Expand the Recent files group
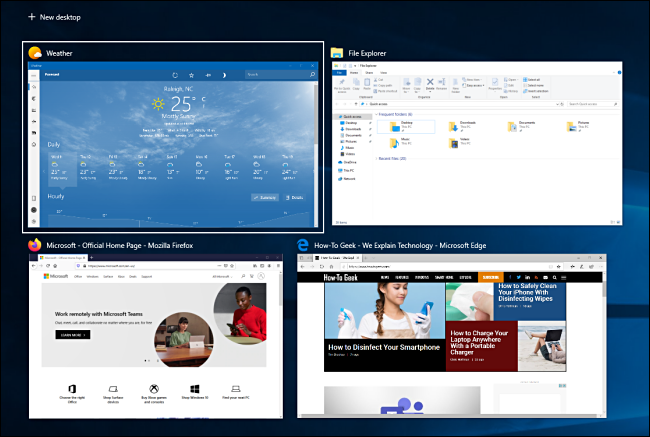 [376, 158]
